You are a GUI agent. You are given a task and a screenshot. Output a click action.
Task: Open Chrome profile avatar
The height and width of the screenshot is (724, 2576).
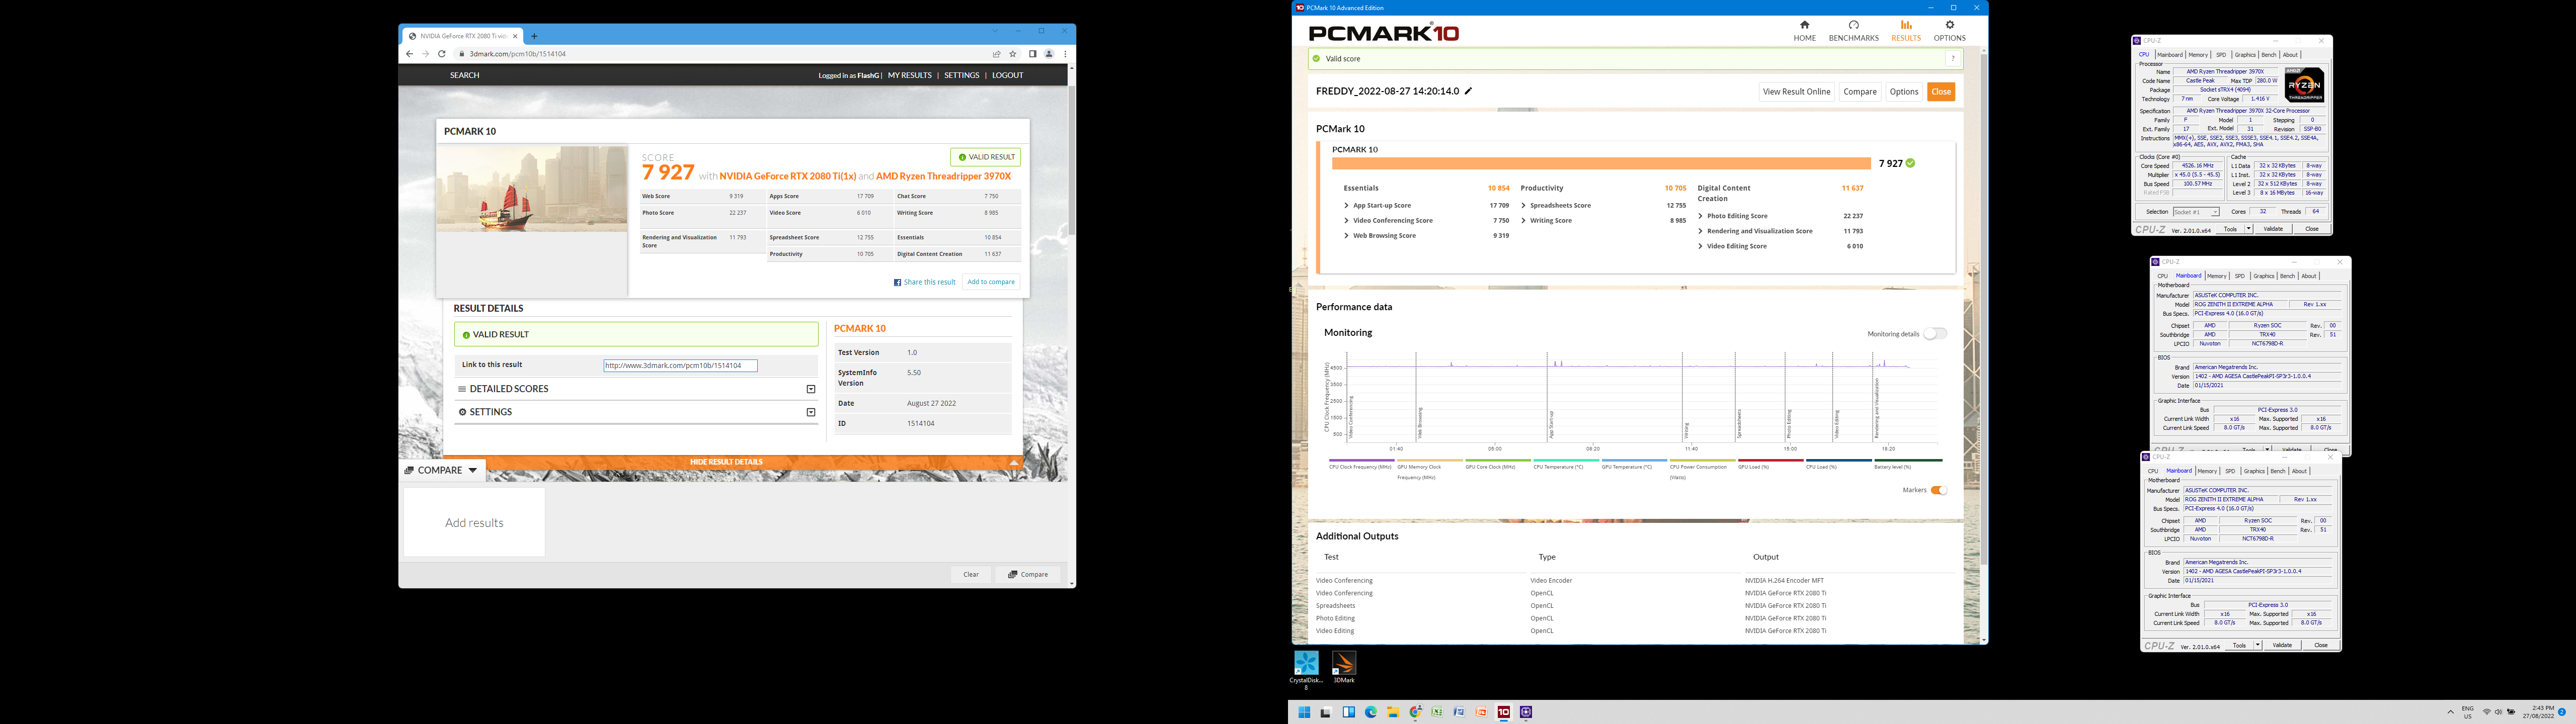tap(1049, 54)
